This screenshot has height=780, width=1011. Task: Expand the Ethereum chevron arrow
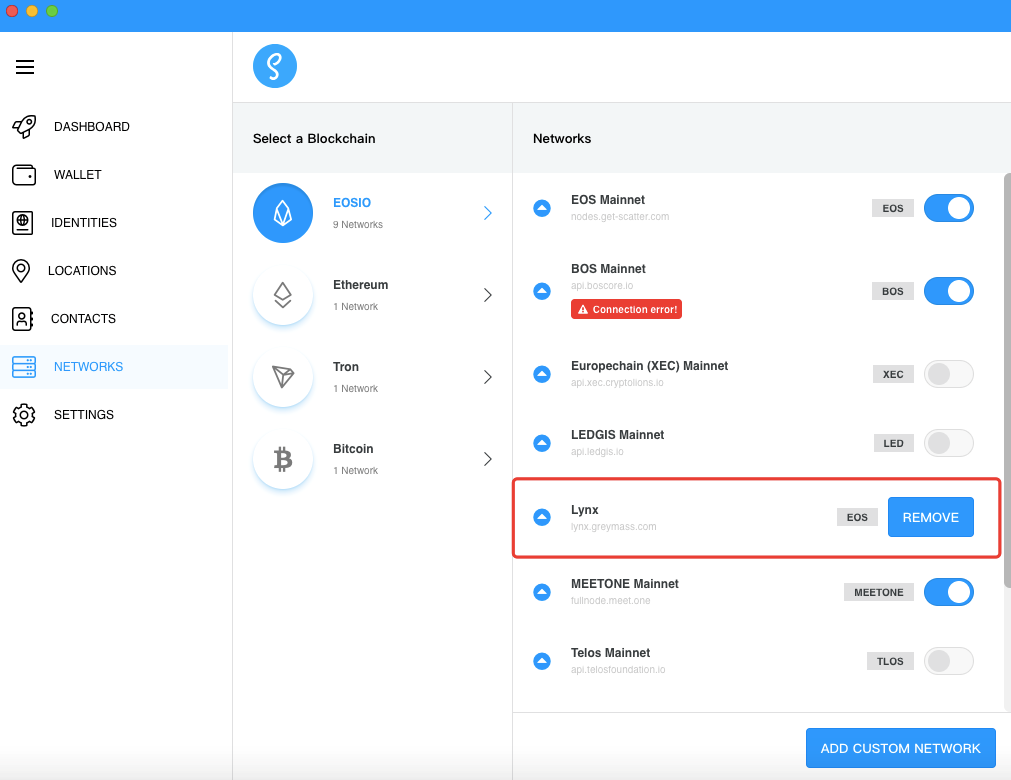click(487, 295)
